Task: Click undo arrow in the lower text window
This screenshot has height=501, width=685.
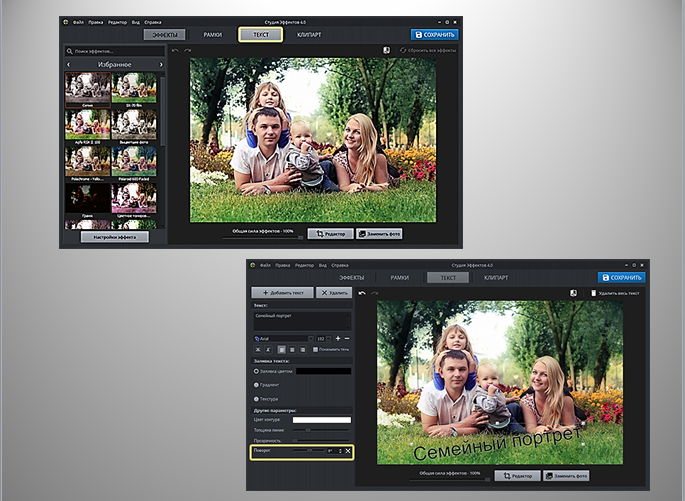Action: (361, 293)
